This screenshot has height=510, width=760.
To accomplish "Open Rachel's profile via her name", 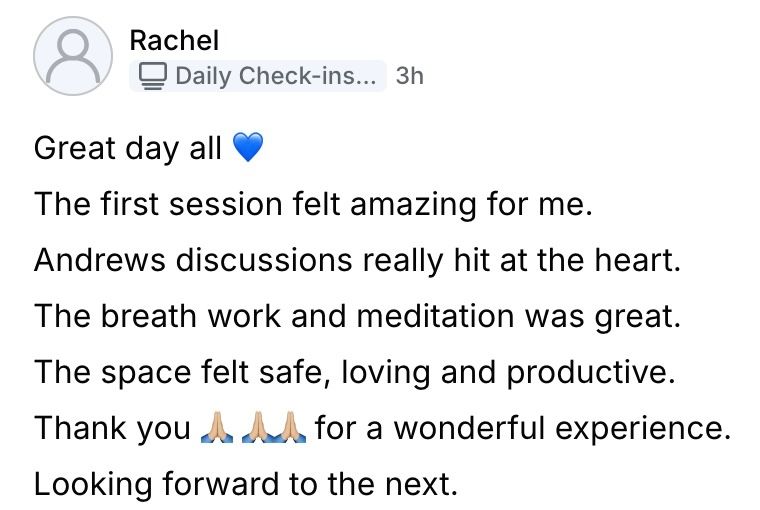I will click(x=174, y=40).
